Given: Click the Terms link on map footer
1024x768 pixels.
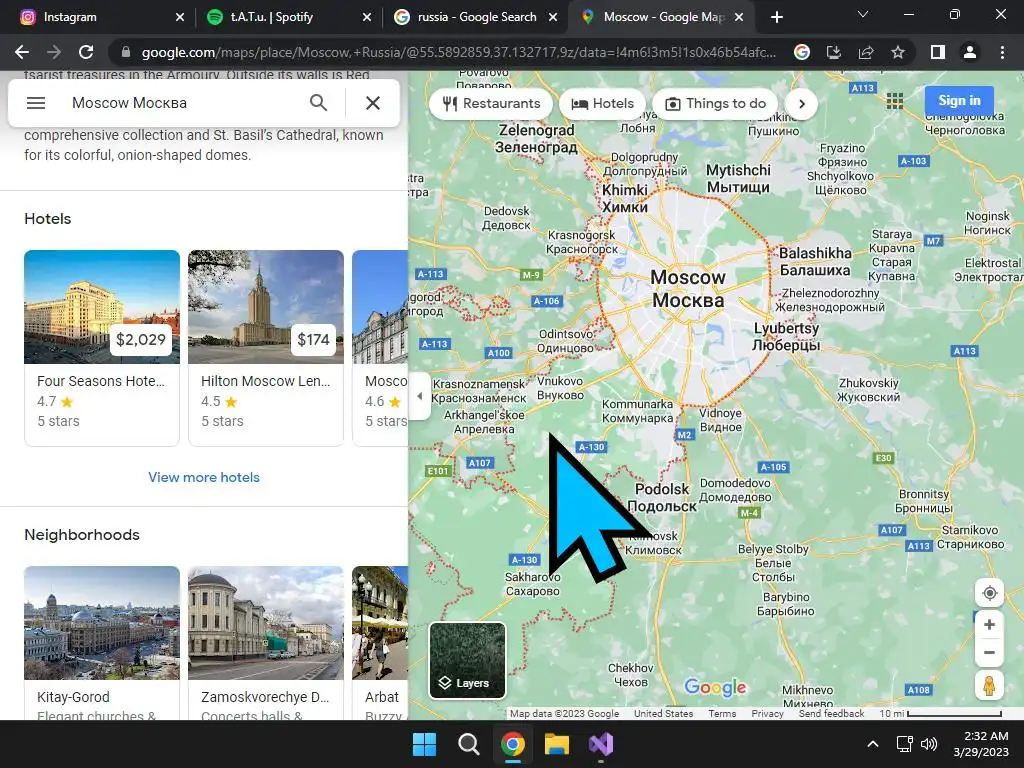Looking at the screenshot, I should (722, 714).
